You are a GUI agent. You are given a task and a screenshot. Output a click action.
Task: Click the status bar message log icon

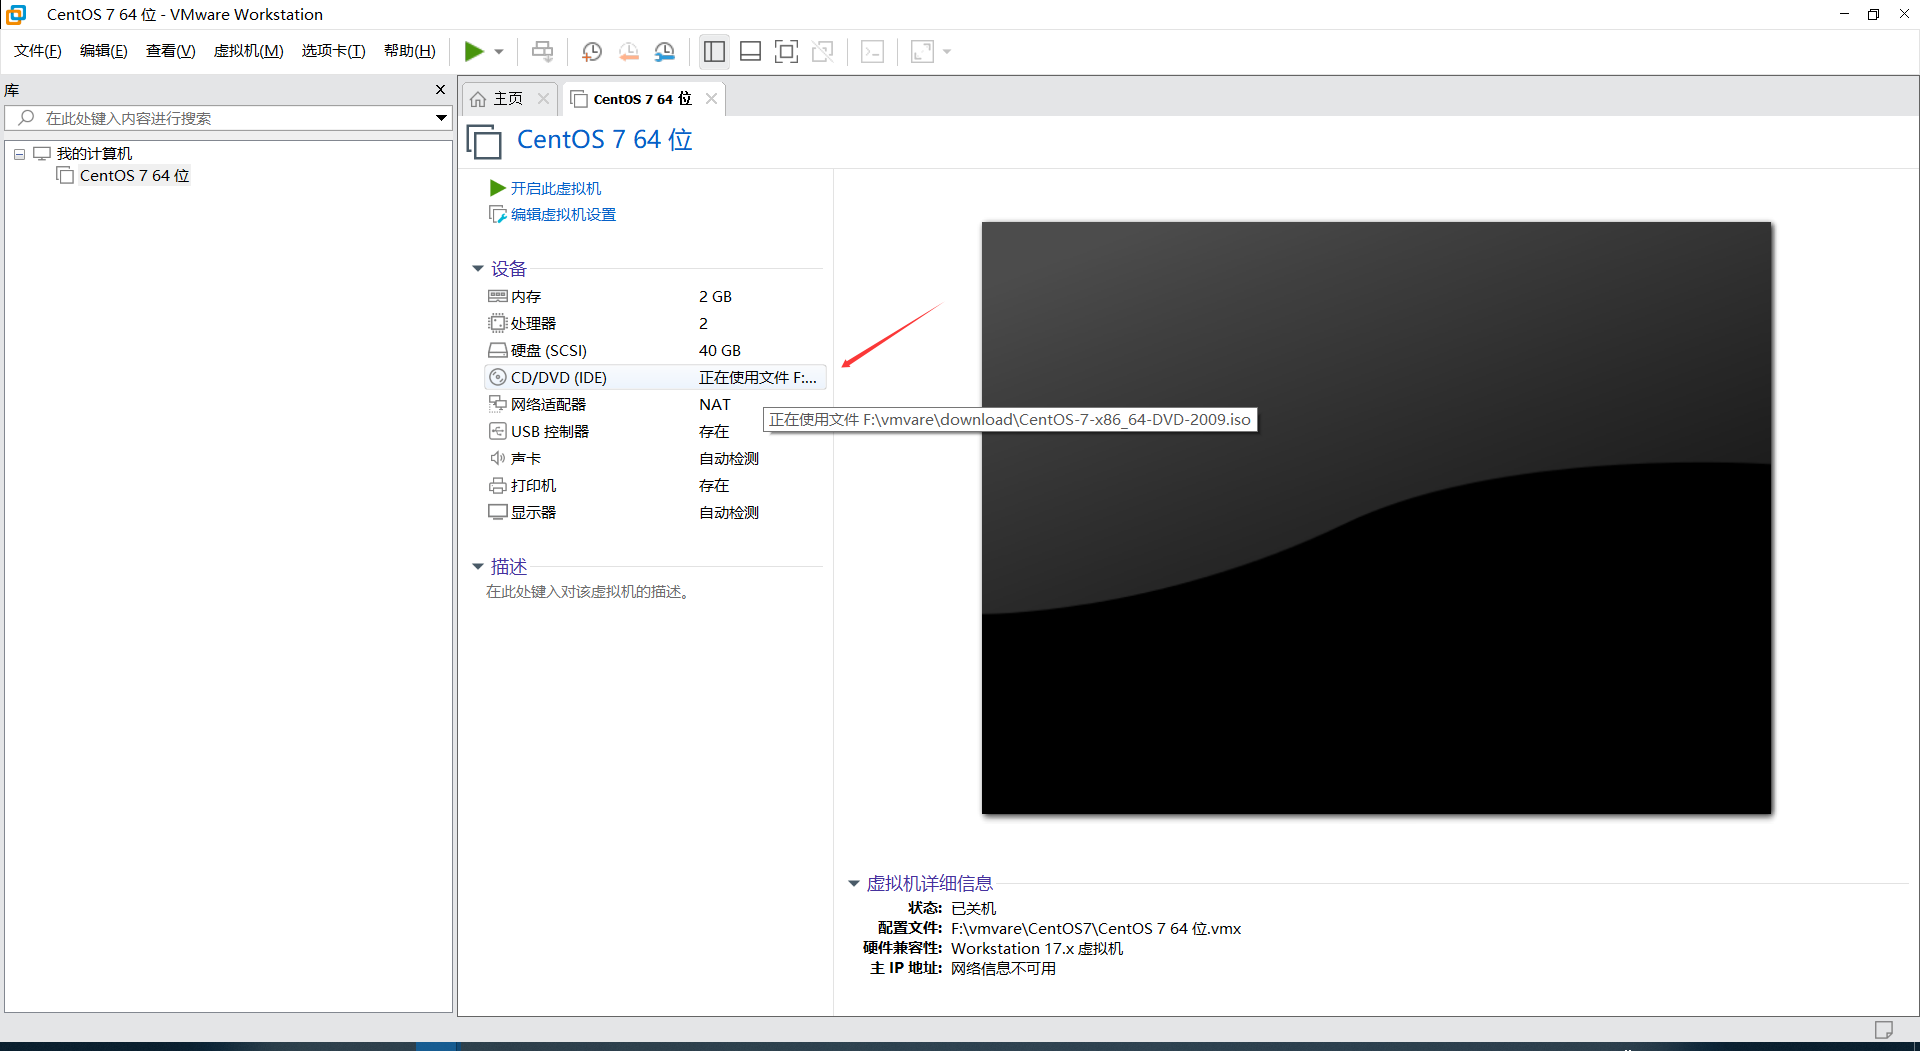[1884, 1029]
